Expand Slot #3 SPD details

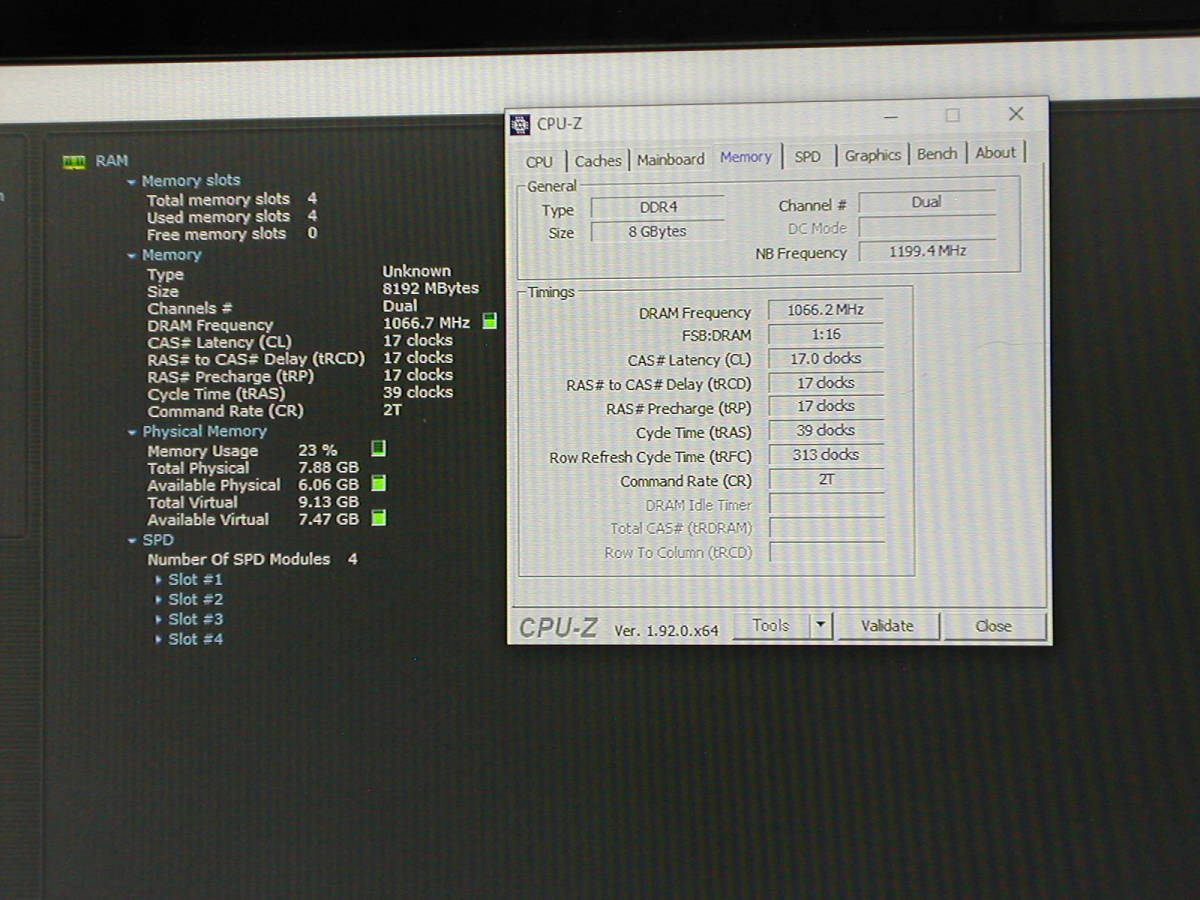[158, 620]
